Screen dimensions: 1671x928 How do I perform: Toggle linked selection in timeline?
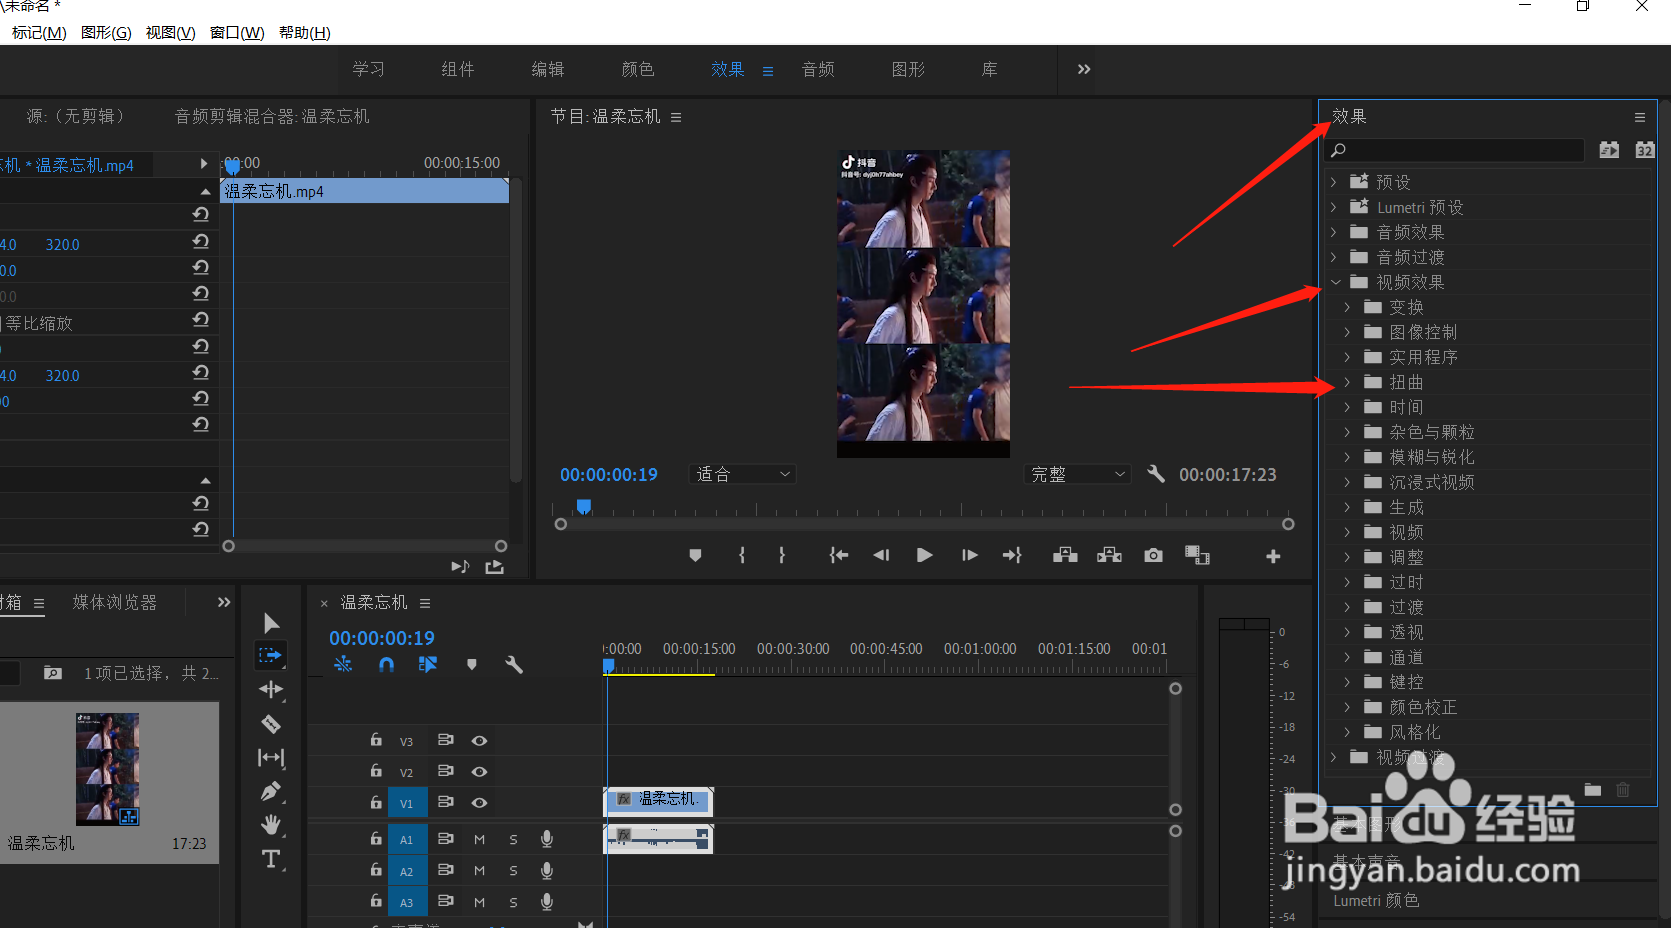tap(428, 664)
